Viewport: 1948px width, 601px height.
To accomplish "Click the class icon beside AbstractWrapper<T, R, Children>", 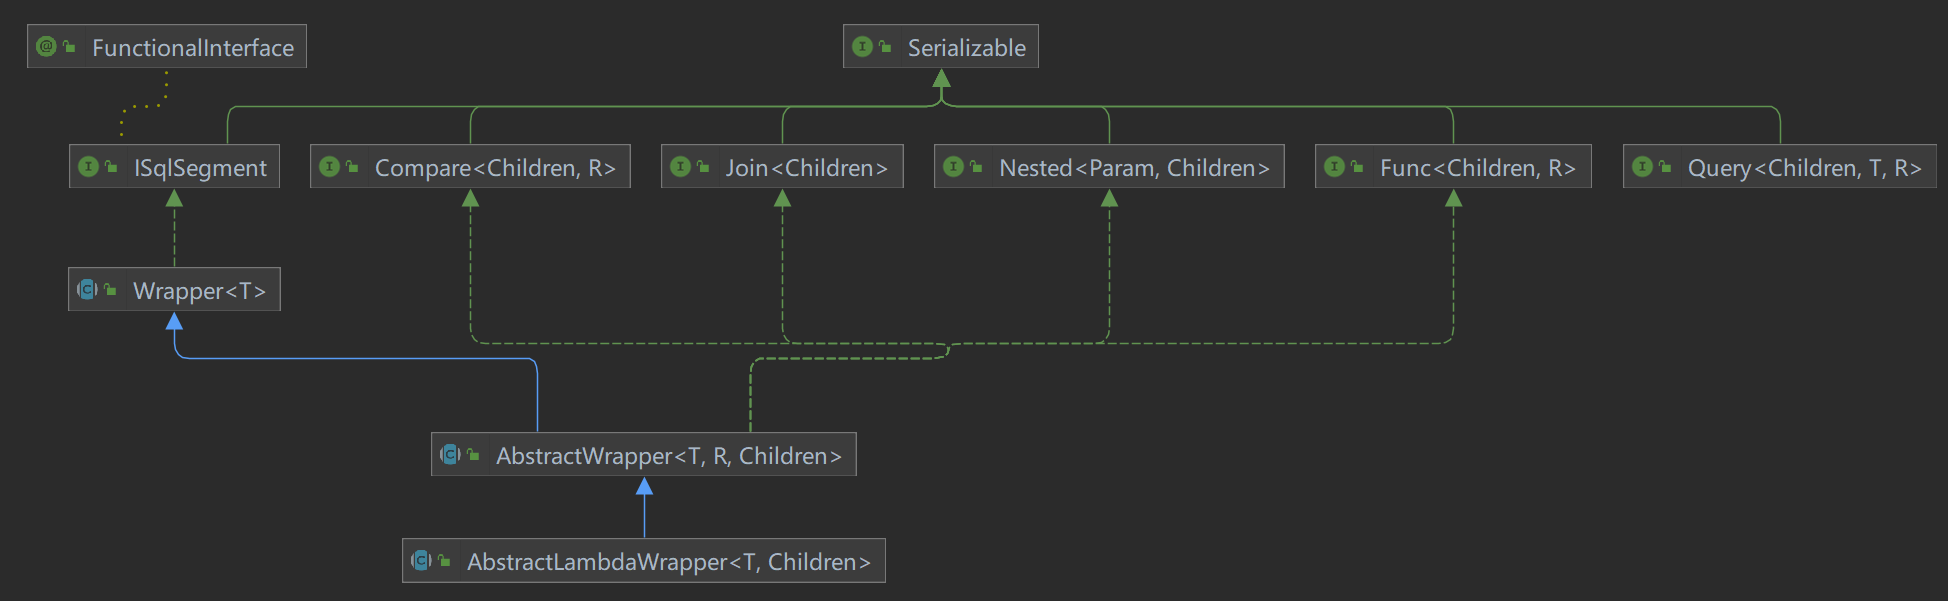I will tap(451, 455).
